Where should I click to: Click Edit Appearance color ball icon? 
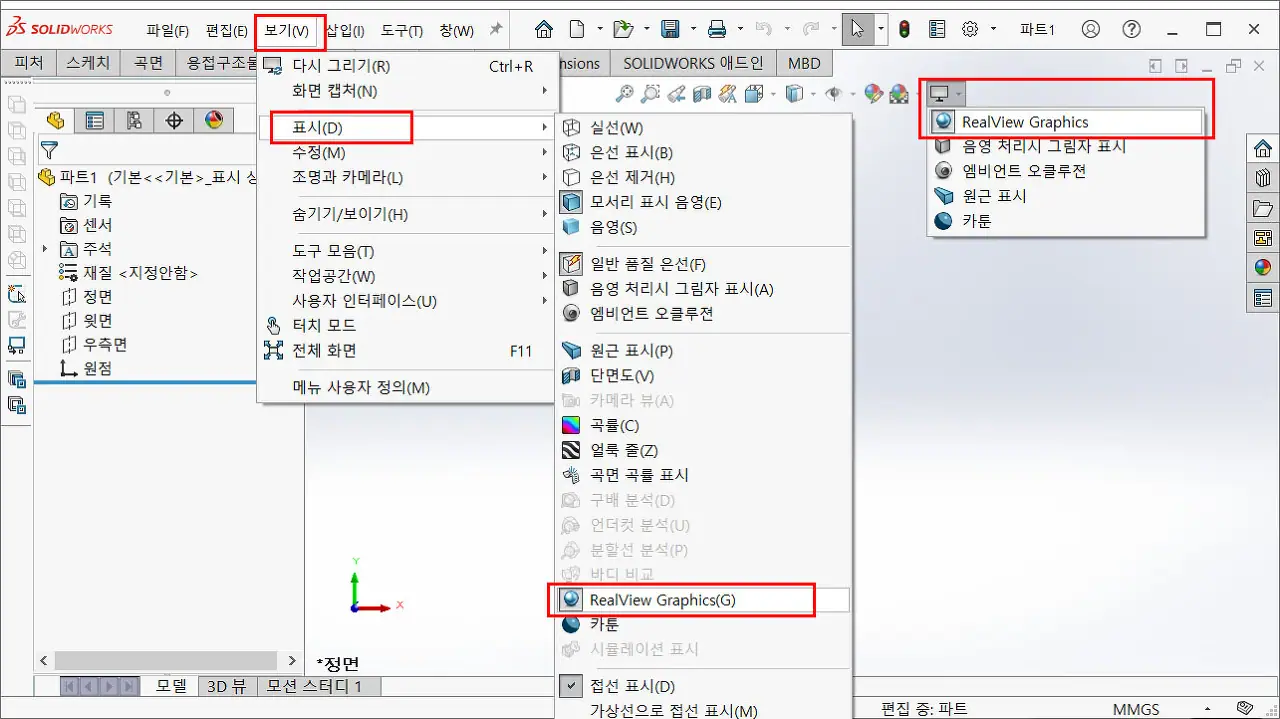[x=874, y=94]
